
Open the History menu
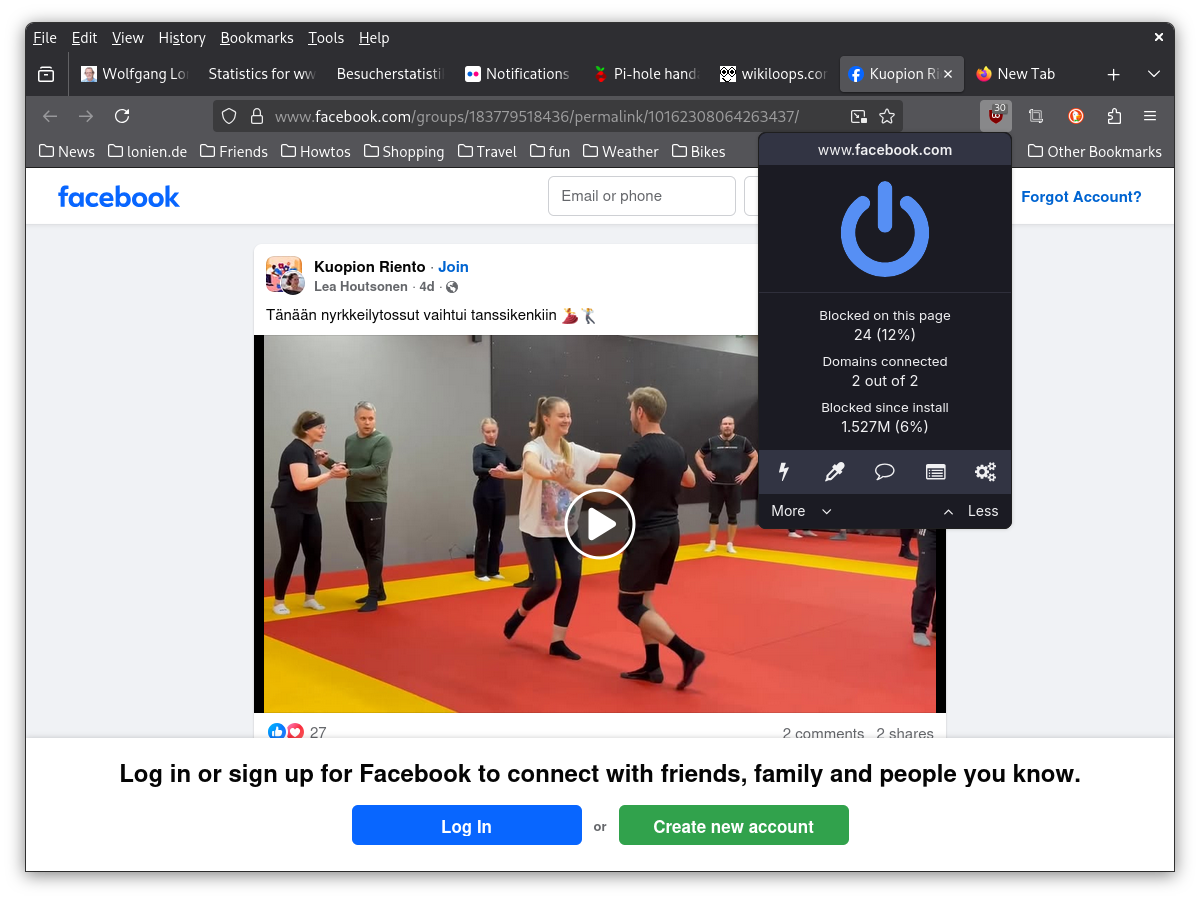point(181,38)
